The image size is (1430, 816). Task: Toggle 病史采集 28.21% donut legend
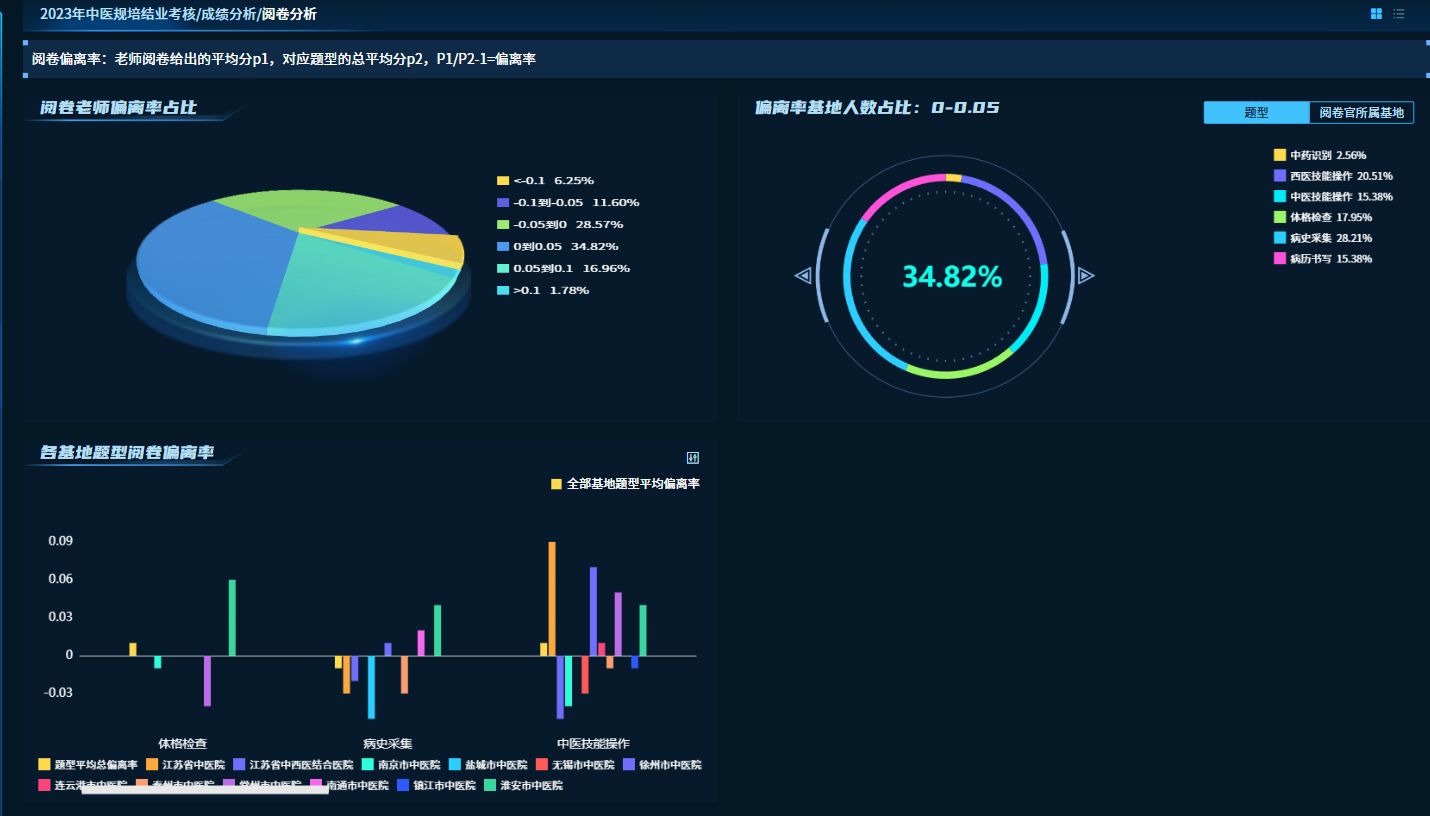click(1323, 238)
